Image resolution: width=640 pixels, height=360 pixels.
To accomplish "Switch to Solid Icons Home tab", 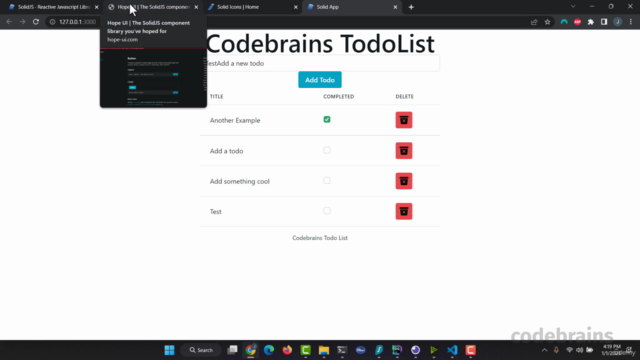I will click(x=253, y=7).
